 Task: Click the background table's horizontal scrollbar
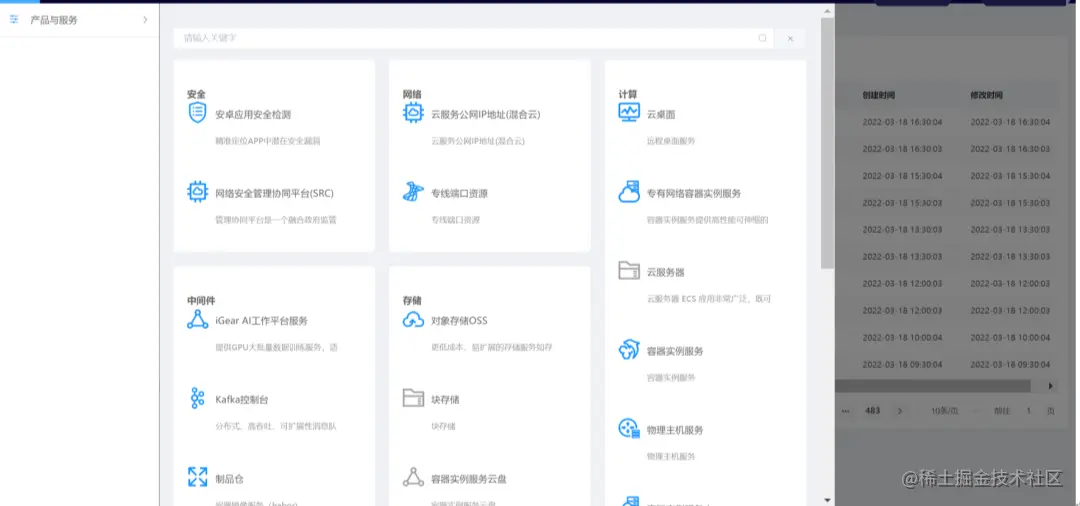point(933,386)
